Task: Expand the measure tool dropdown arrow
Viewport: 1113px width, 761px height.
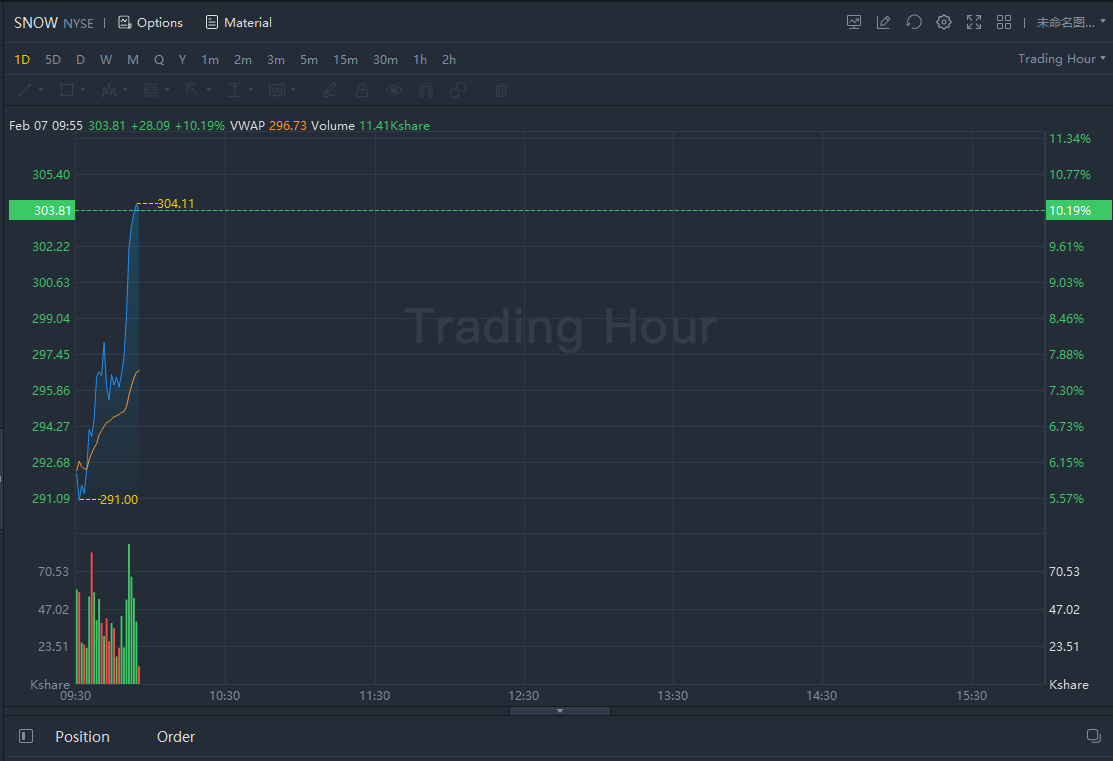Action: coord(251,90)
